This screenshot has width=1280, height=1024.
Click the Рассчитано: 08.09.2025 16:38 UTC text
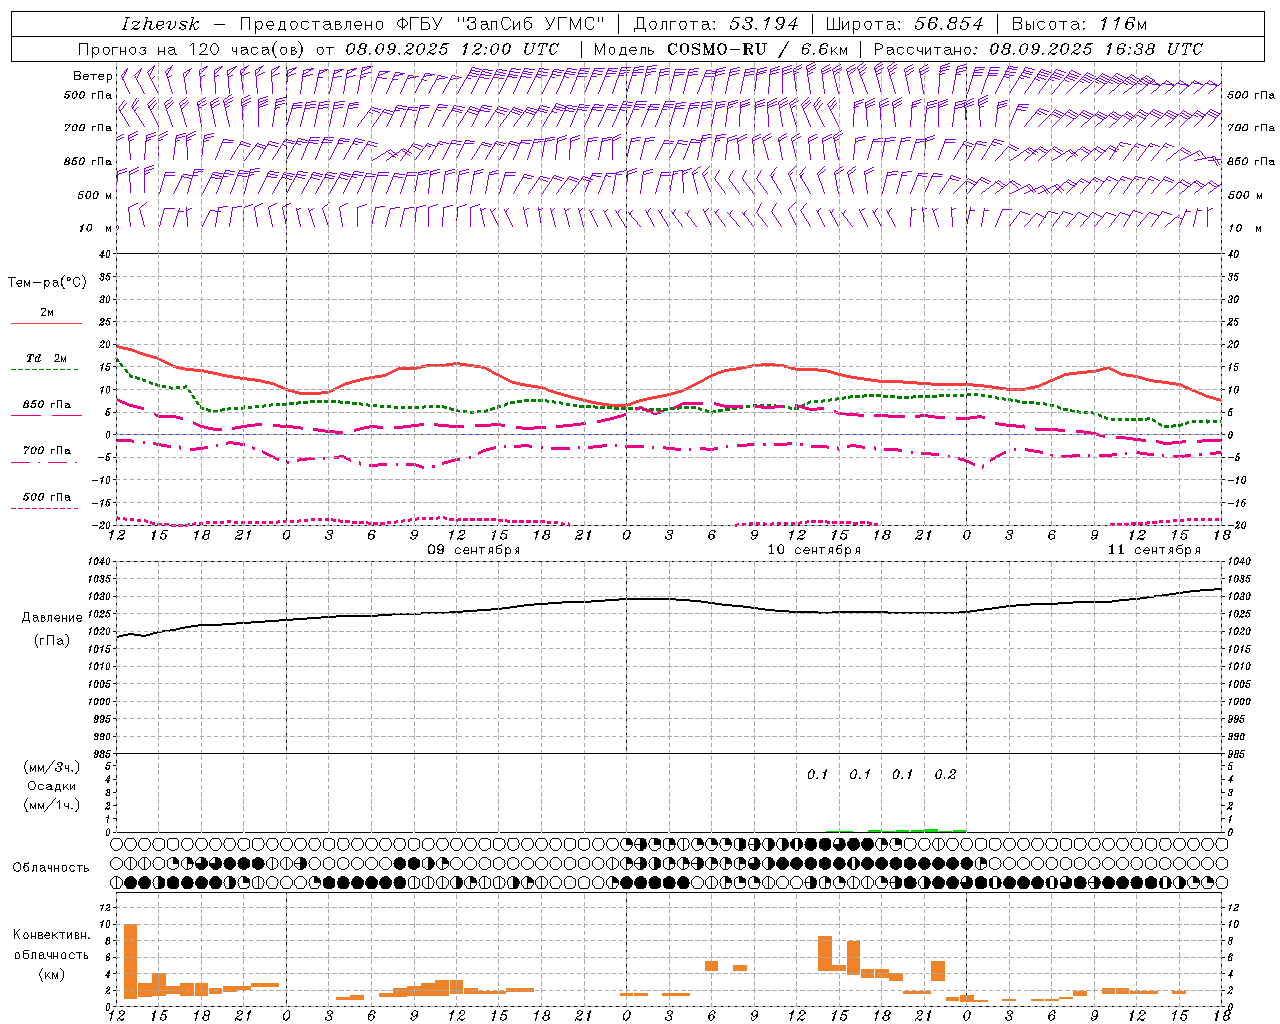point(1038,49)
